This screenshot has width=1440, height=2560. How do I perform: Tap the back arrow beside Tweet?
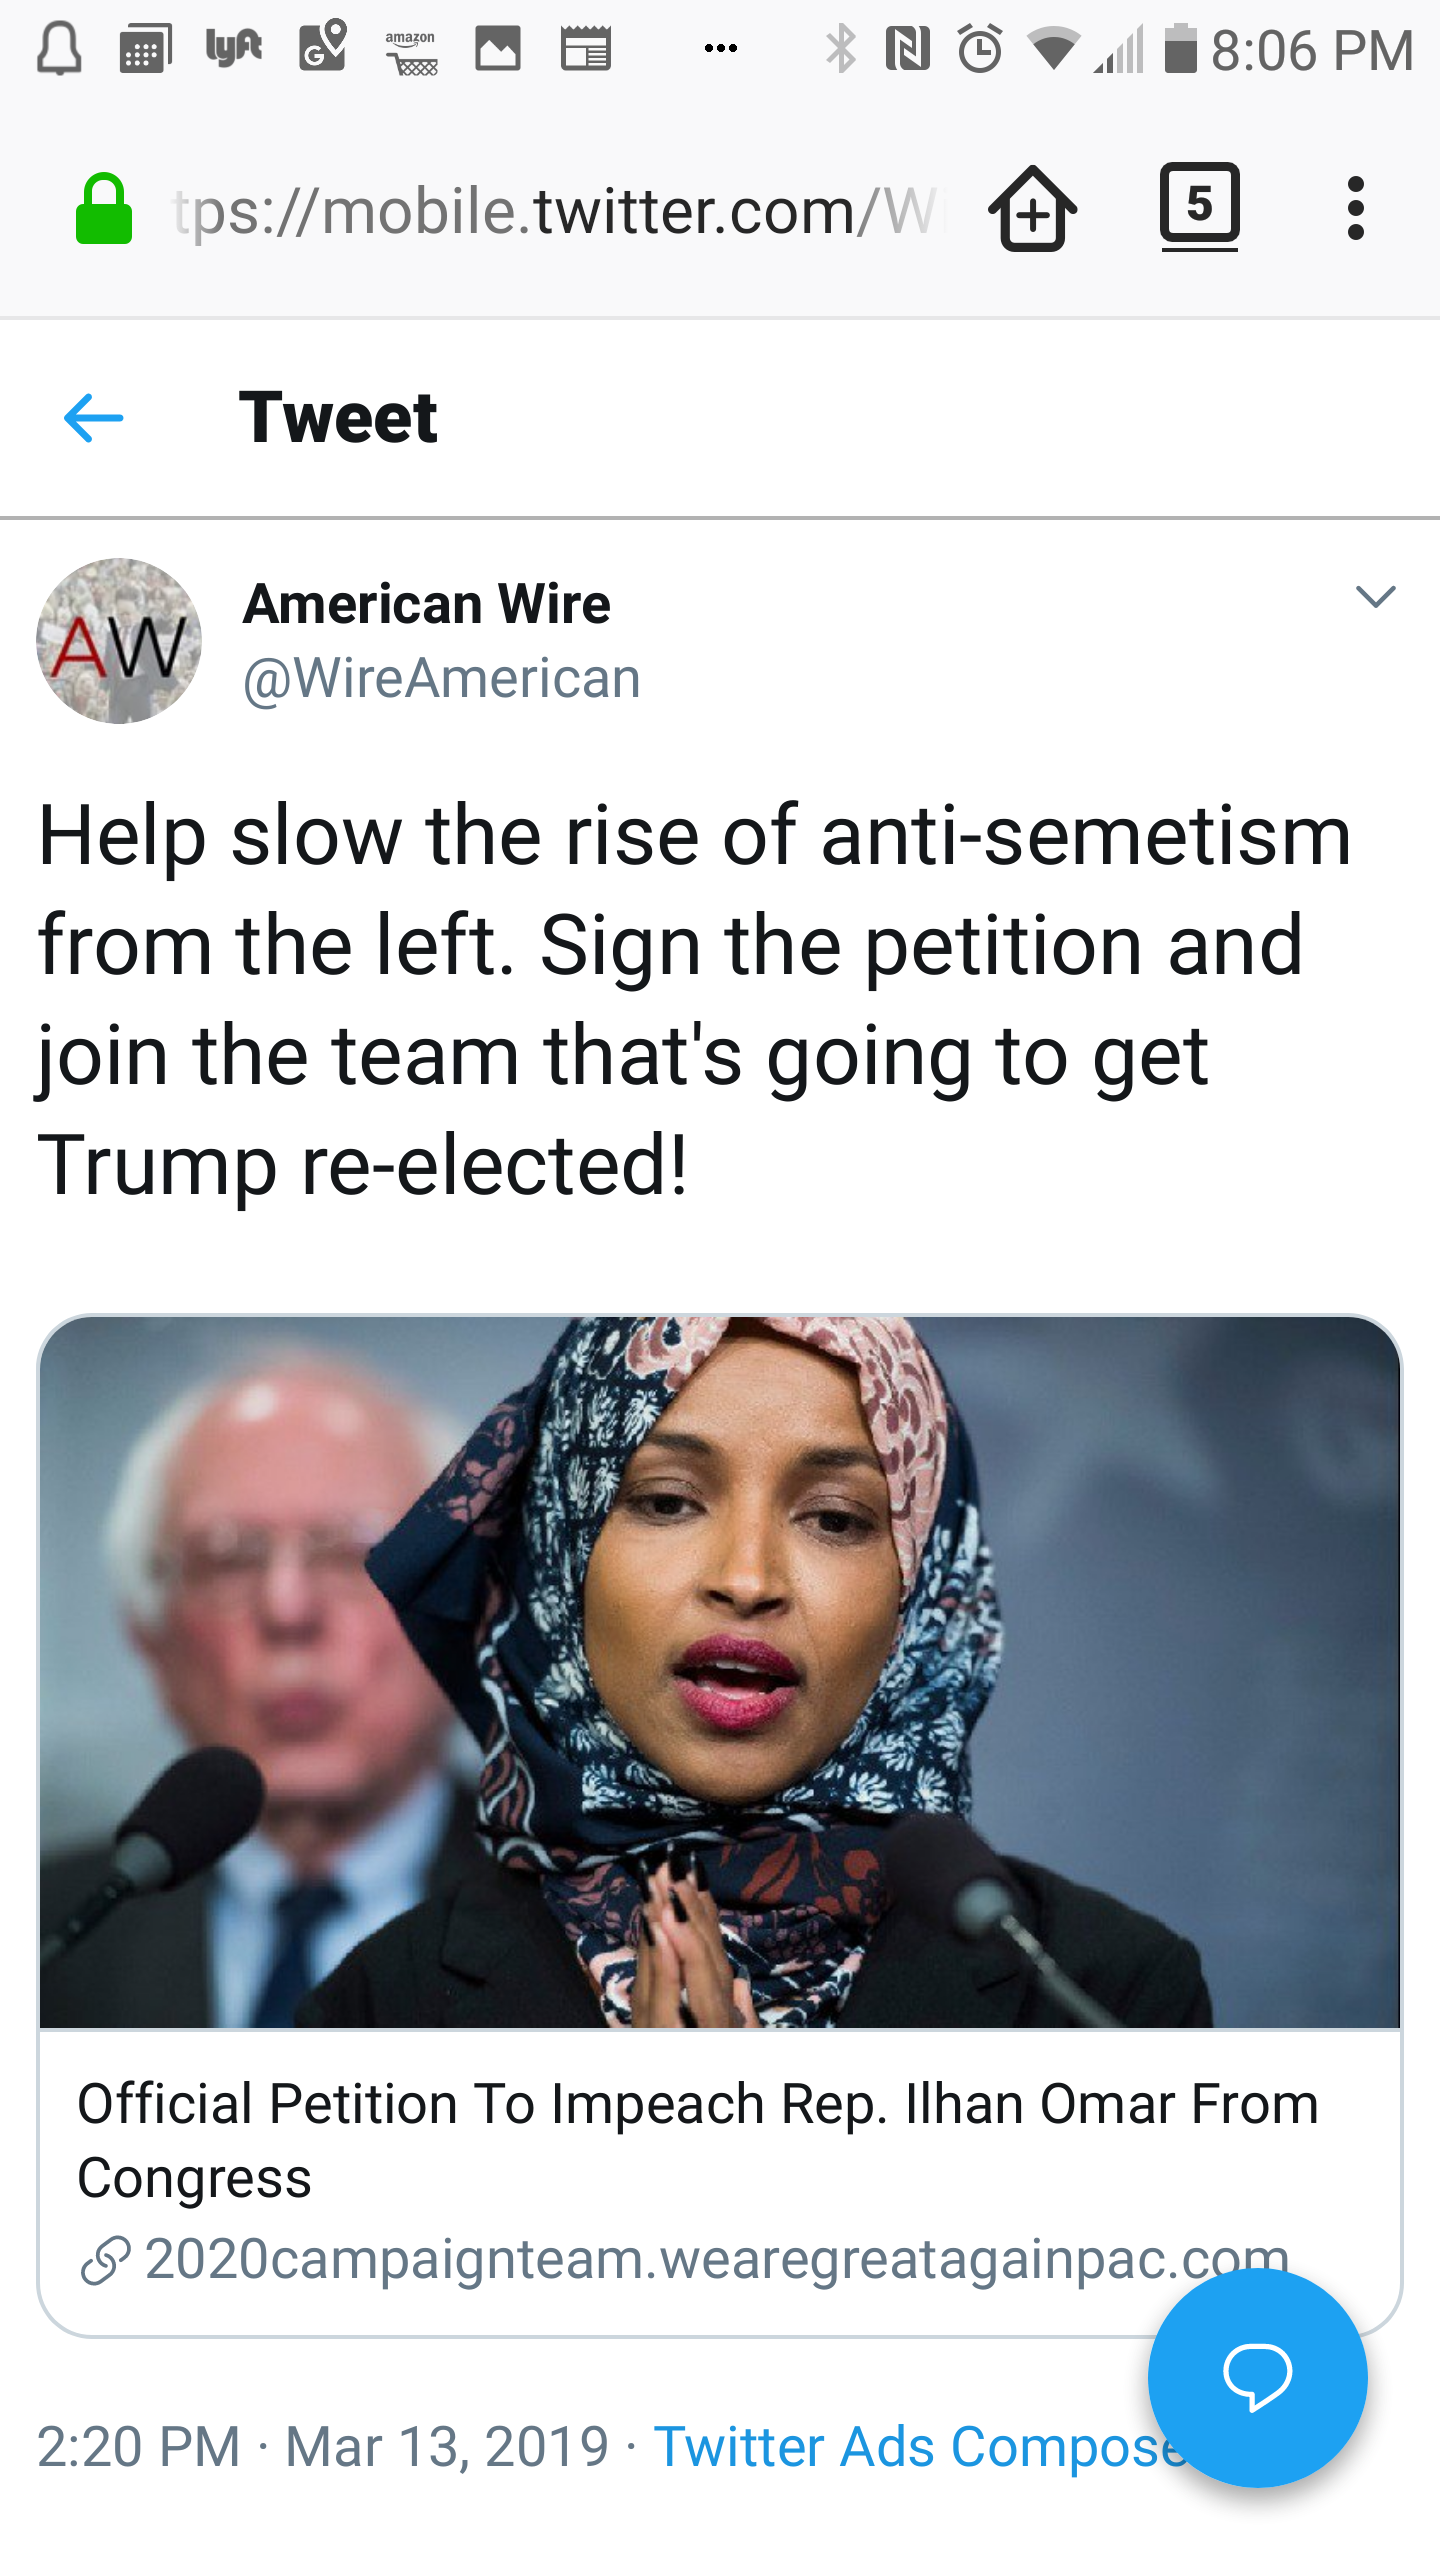pos(93,418)
